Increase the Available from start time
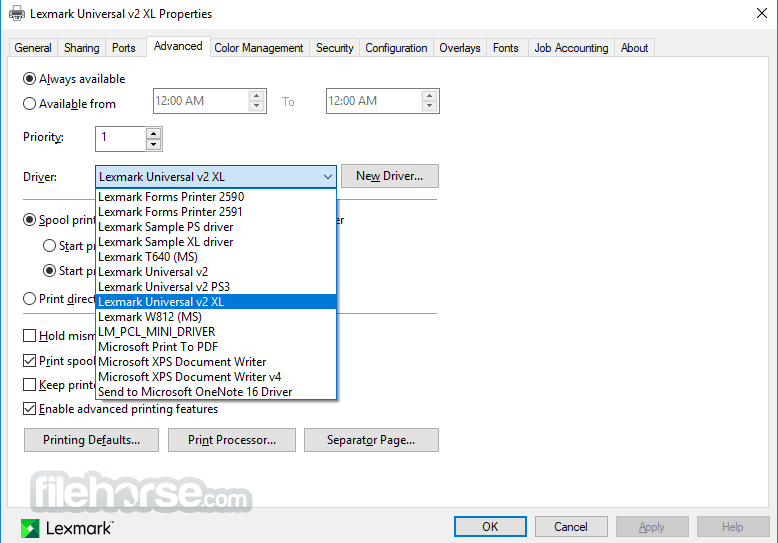This screenshot has height=543, width=778. coord(257,95)
